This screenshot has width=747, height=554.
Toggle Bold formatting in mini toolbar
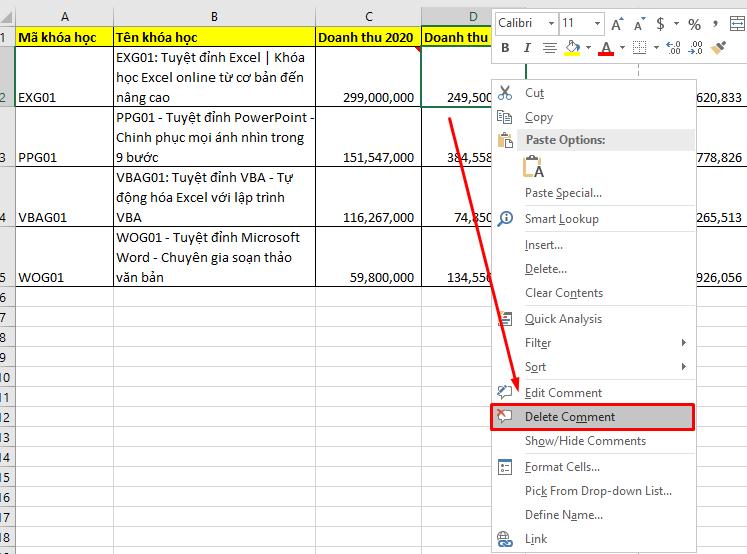click(505, 48)
